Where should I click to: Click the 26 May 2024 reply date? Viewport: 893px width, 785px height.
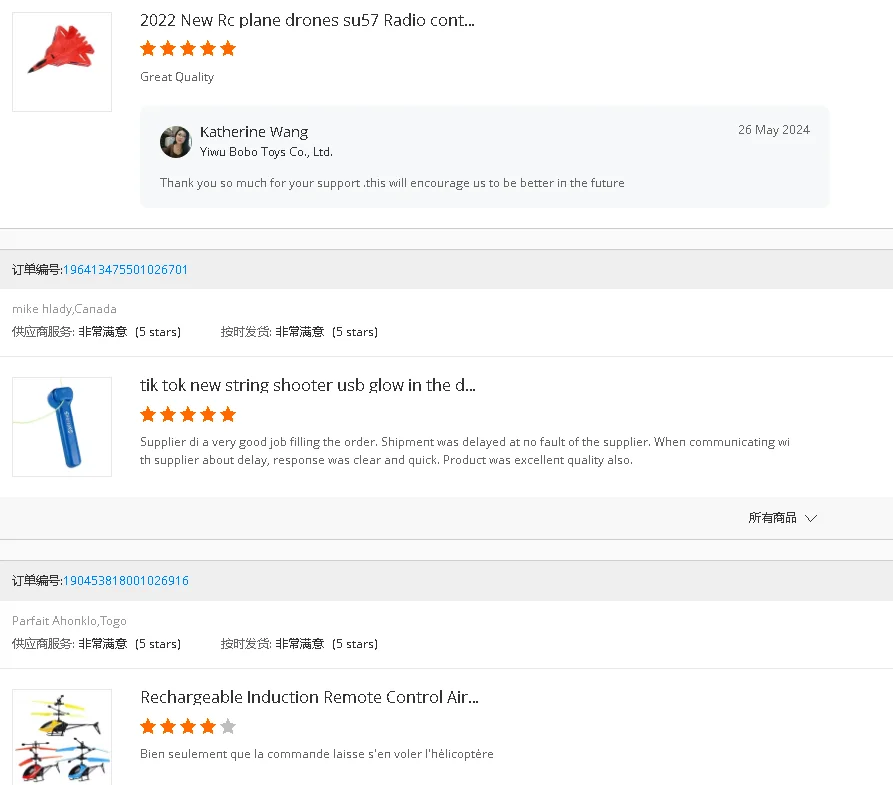click(x=774, y=130)
